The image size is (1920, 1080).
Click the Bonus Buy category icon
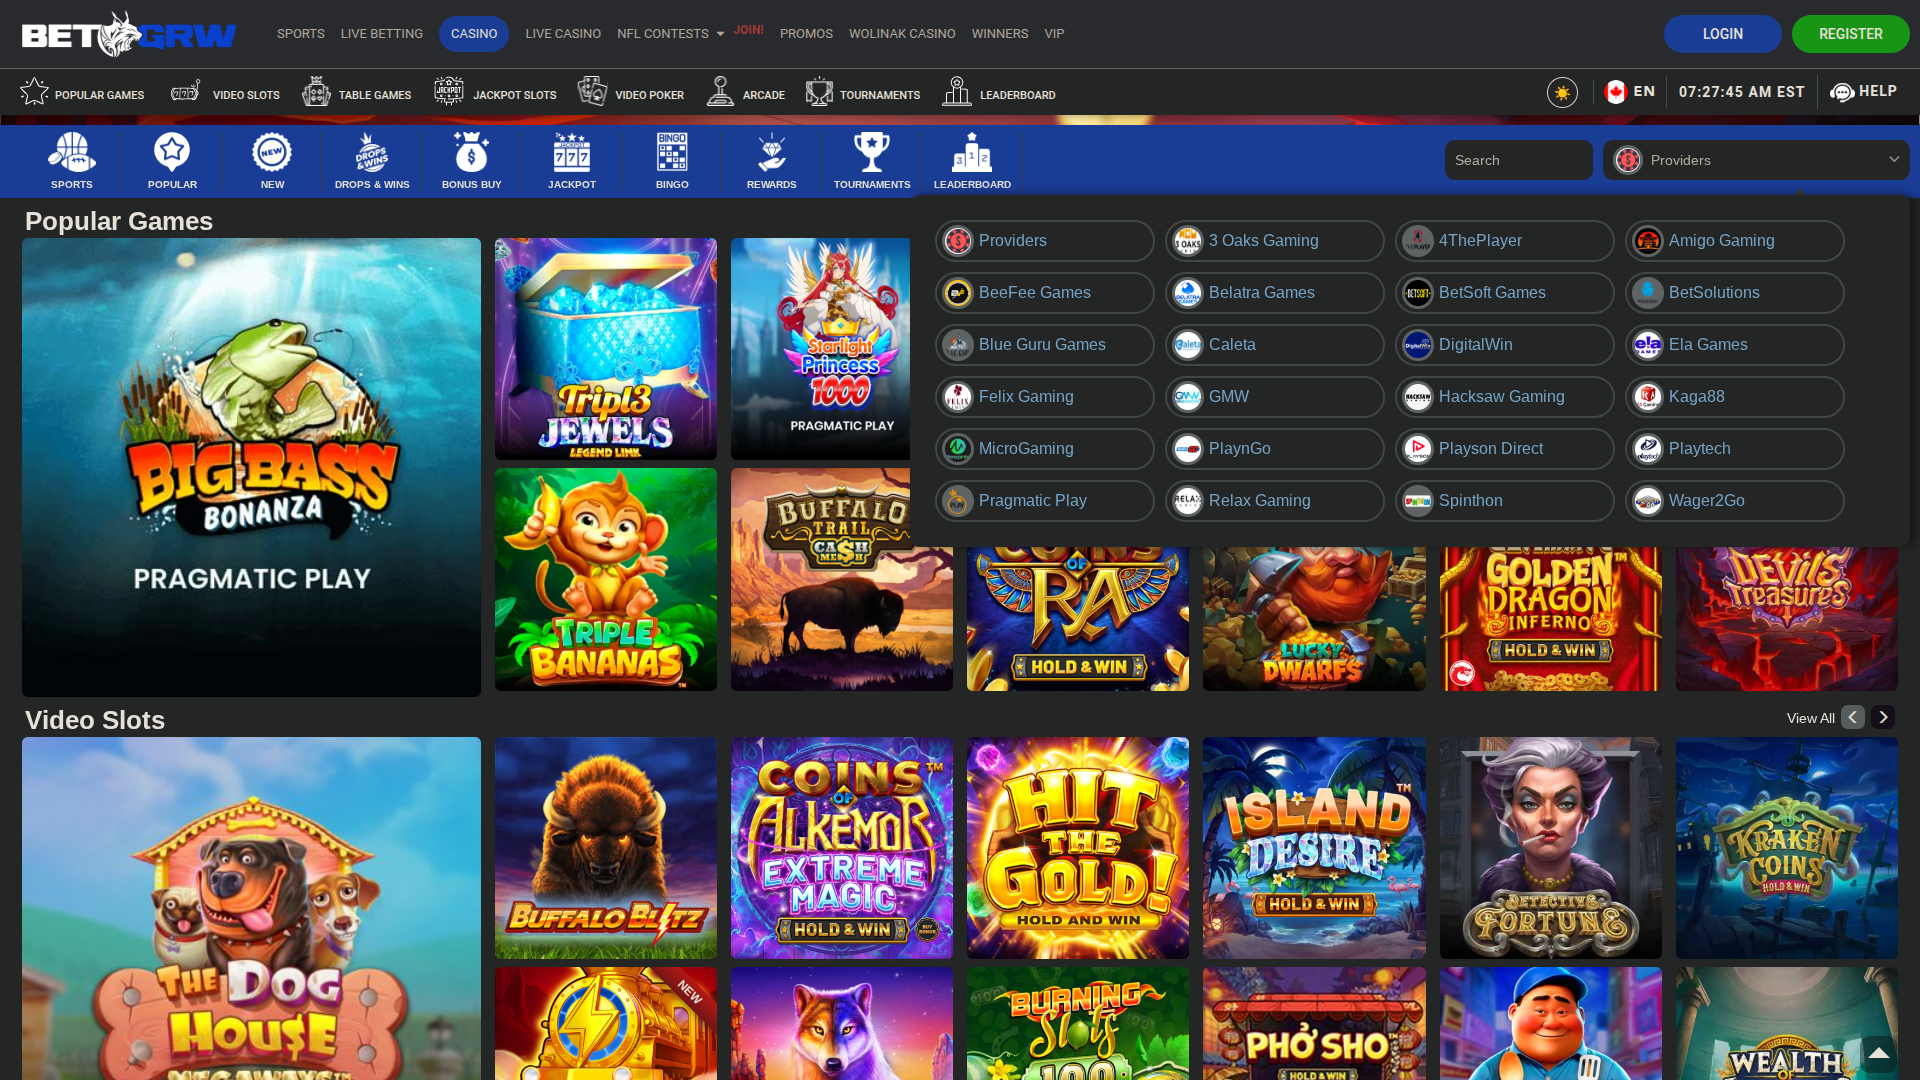click(x=470, y=150)
